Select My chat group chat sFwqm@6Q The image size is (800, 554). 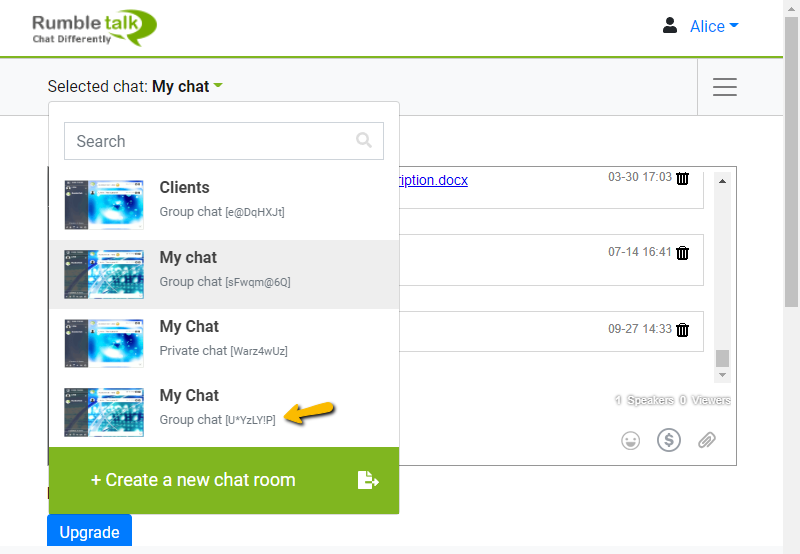click(224, 268)
